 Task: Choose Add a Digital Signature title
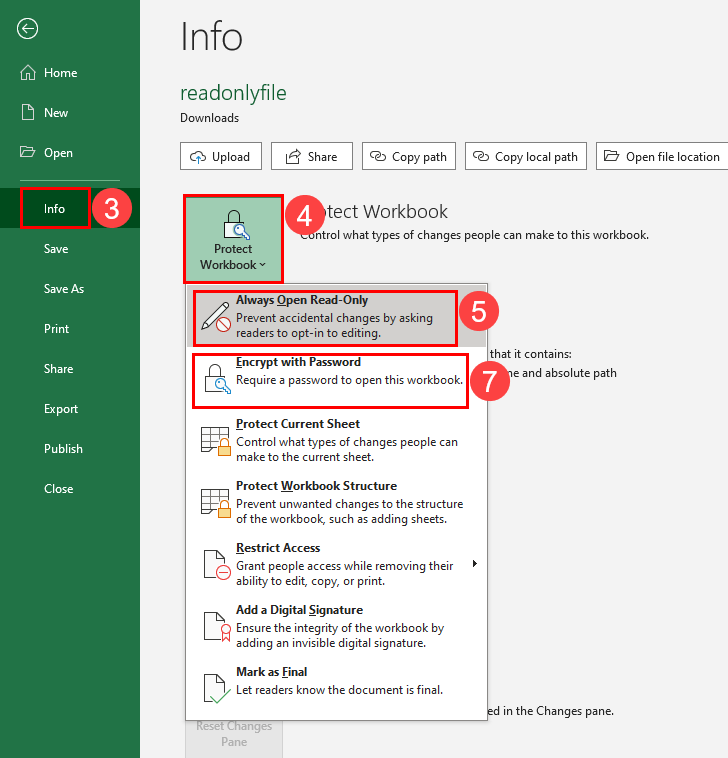click(x=299, y=610)
